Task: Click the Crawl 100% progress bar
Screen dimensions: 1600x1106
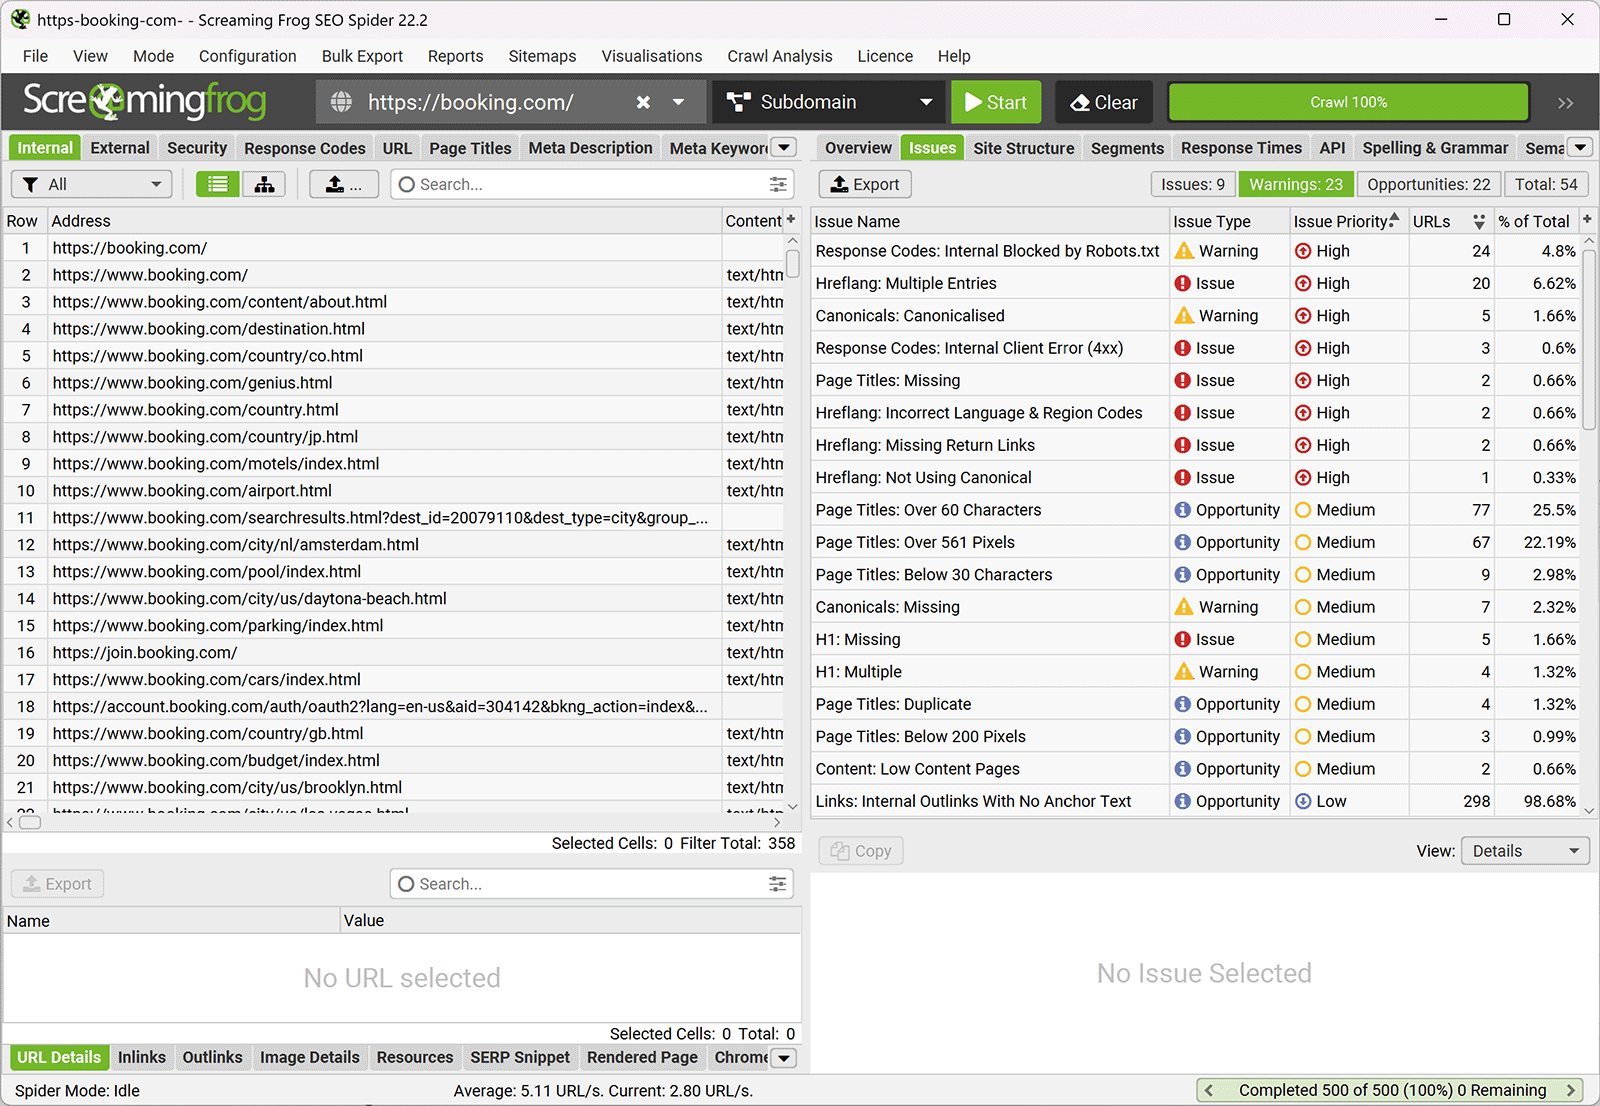Action: point(1347,101)
